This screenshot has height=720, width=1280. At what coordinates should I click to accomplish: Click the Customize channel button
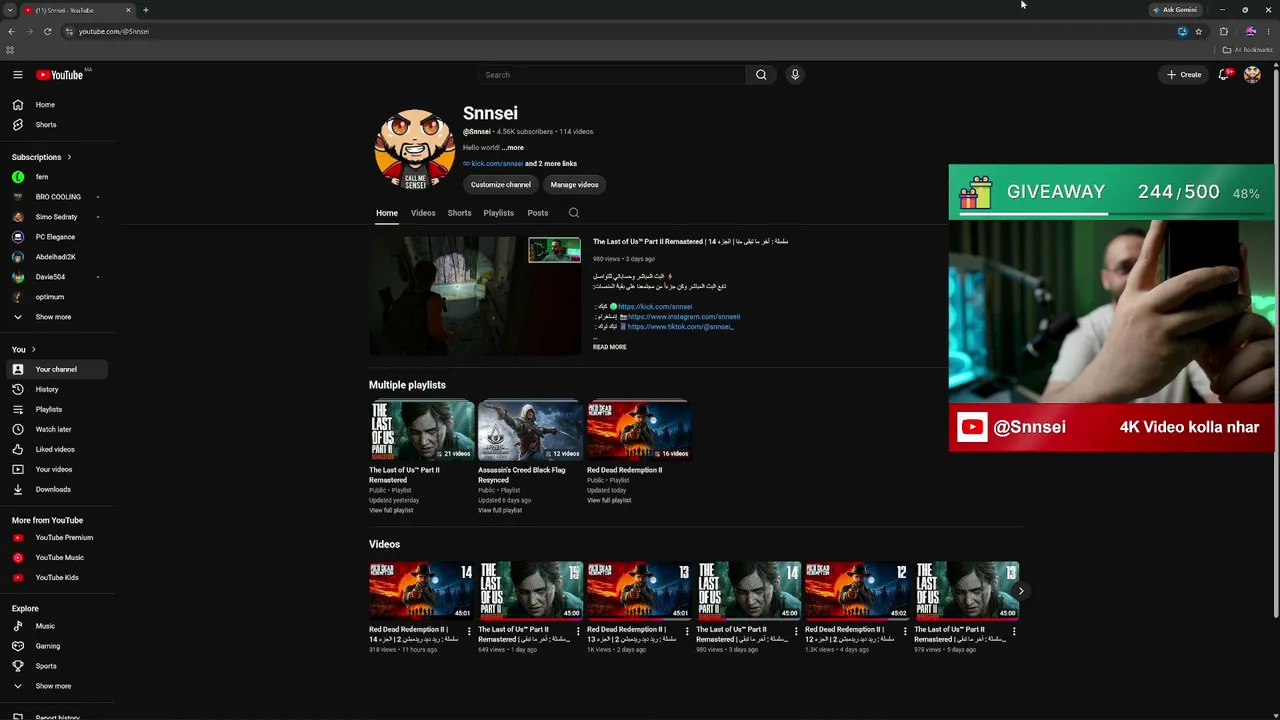[x=501, y=185]
